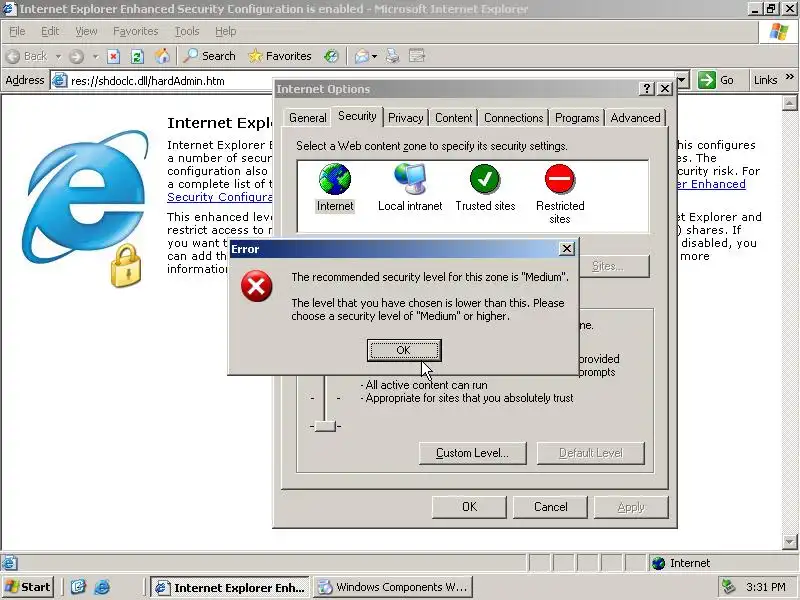
Task: Click the green Go button
Action: point(716,80)
